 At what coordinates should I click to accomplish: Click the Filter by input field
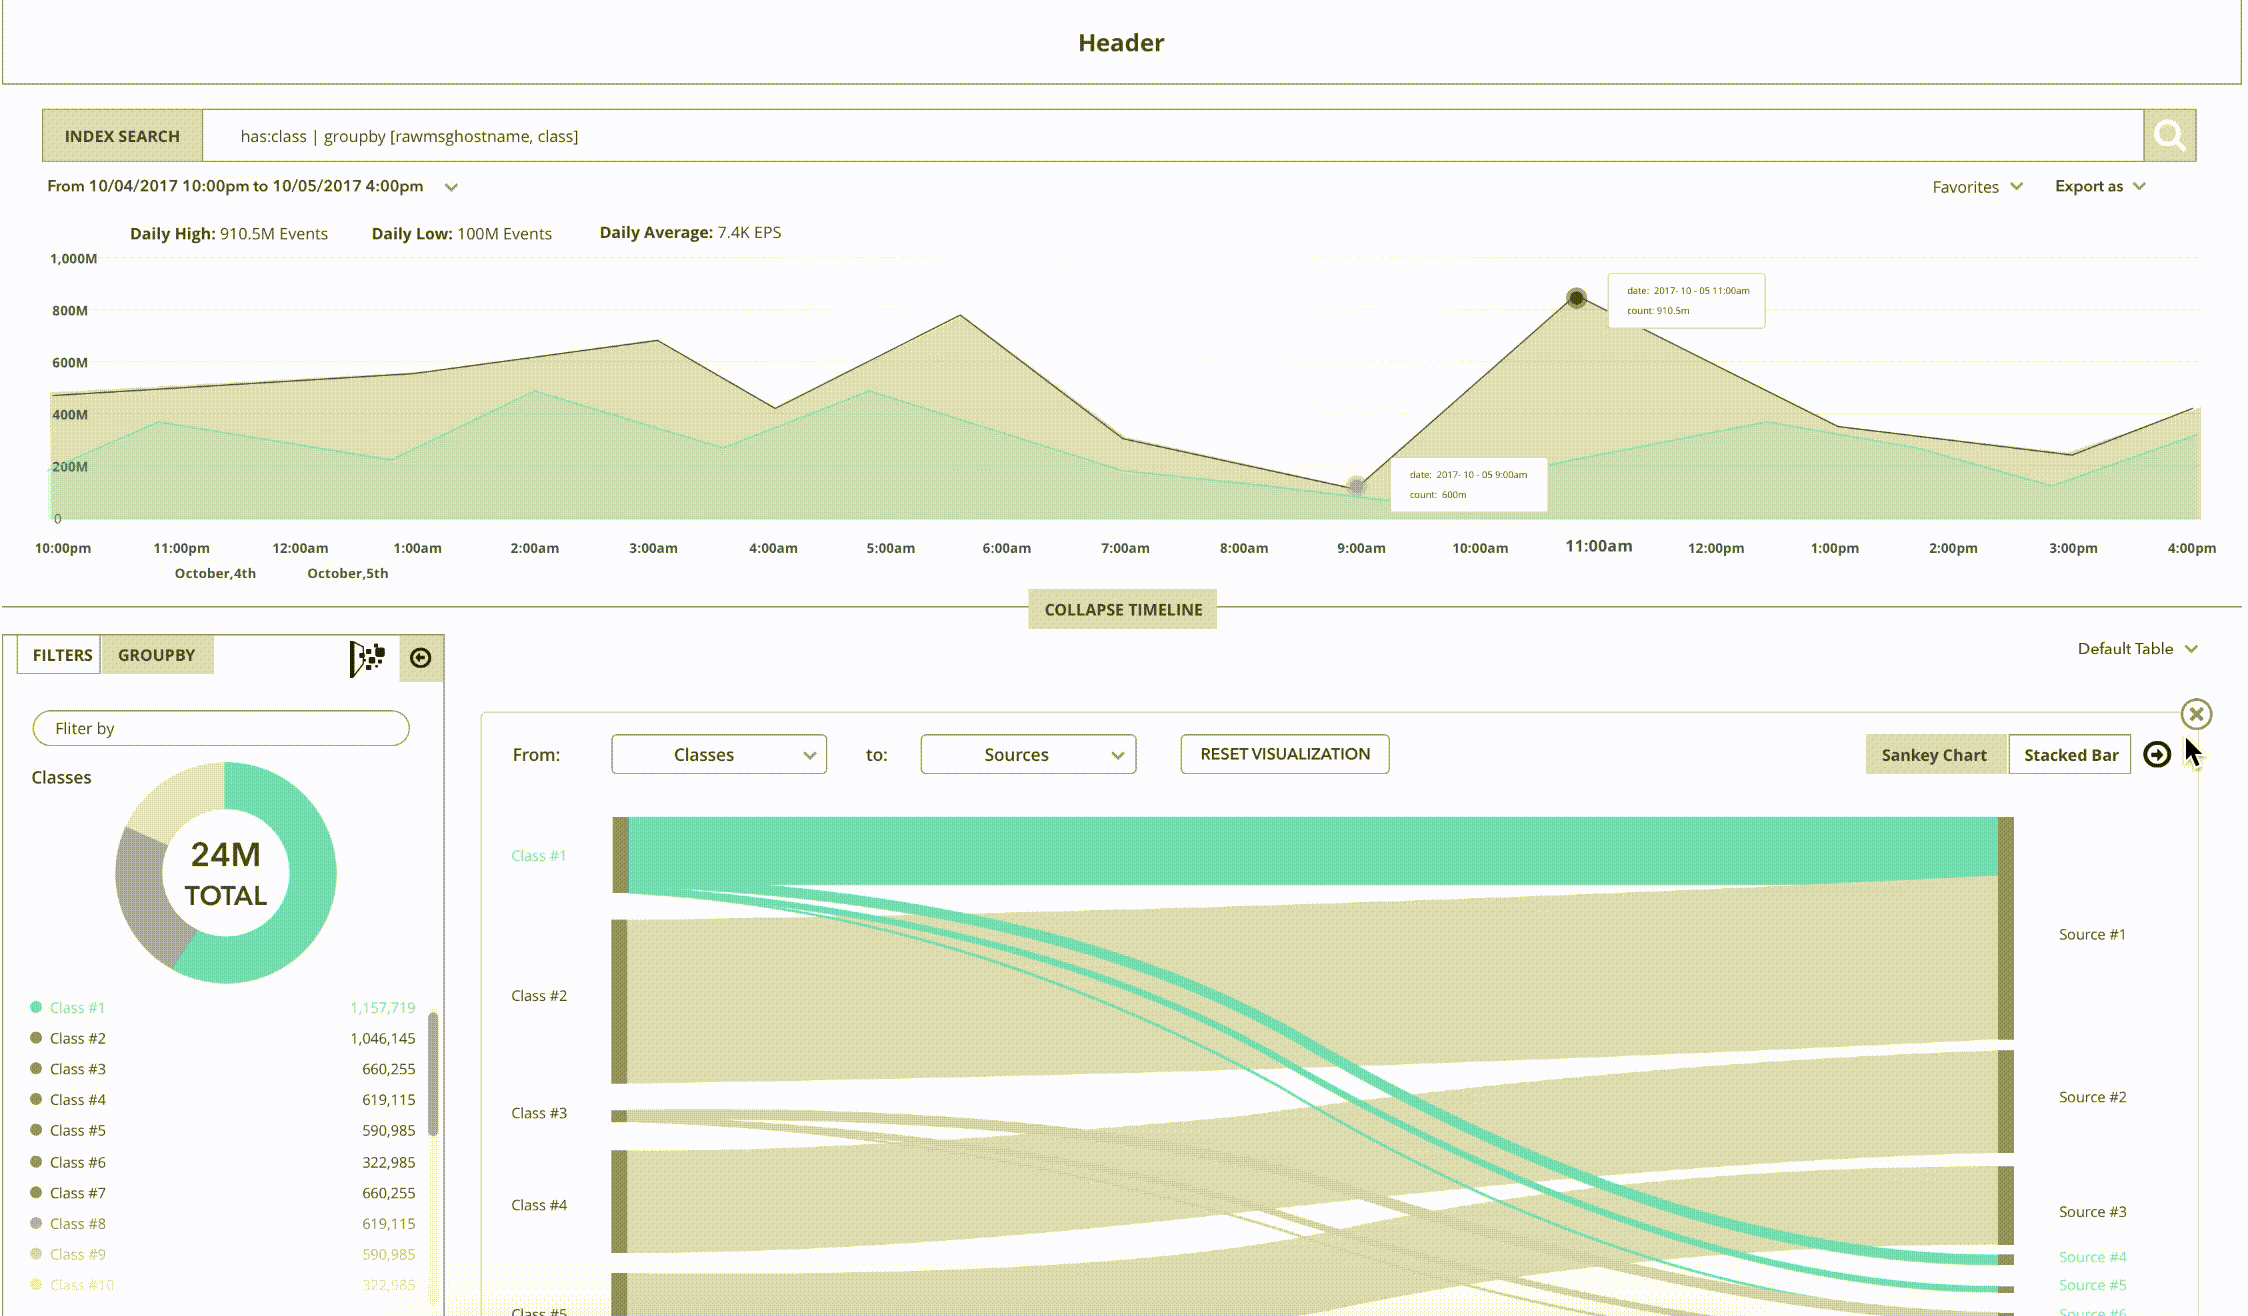(x=221, y=728)
